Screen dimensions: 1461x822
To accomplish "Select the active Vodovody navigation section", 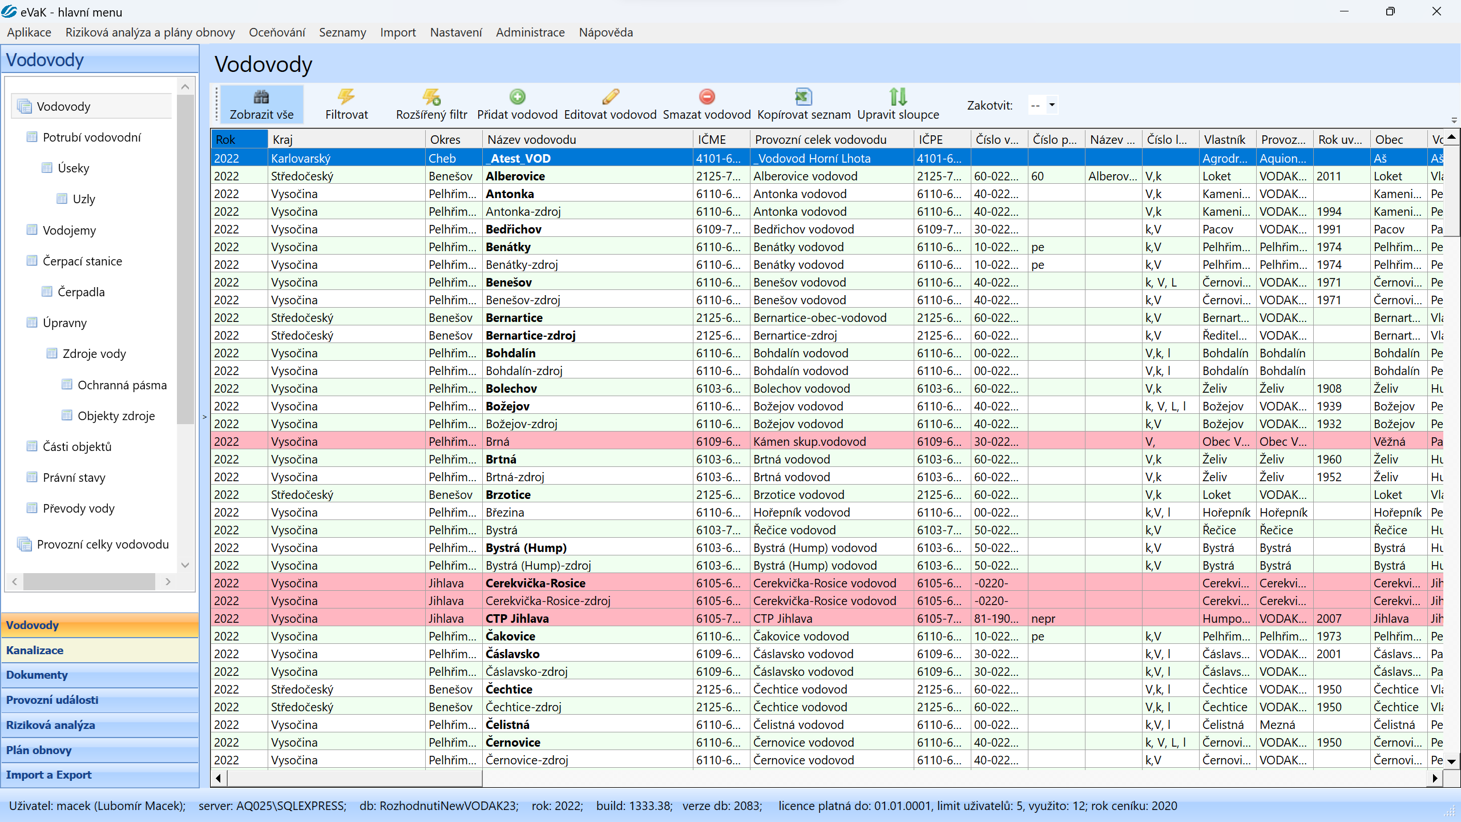I will (100, 625).
